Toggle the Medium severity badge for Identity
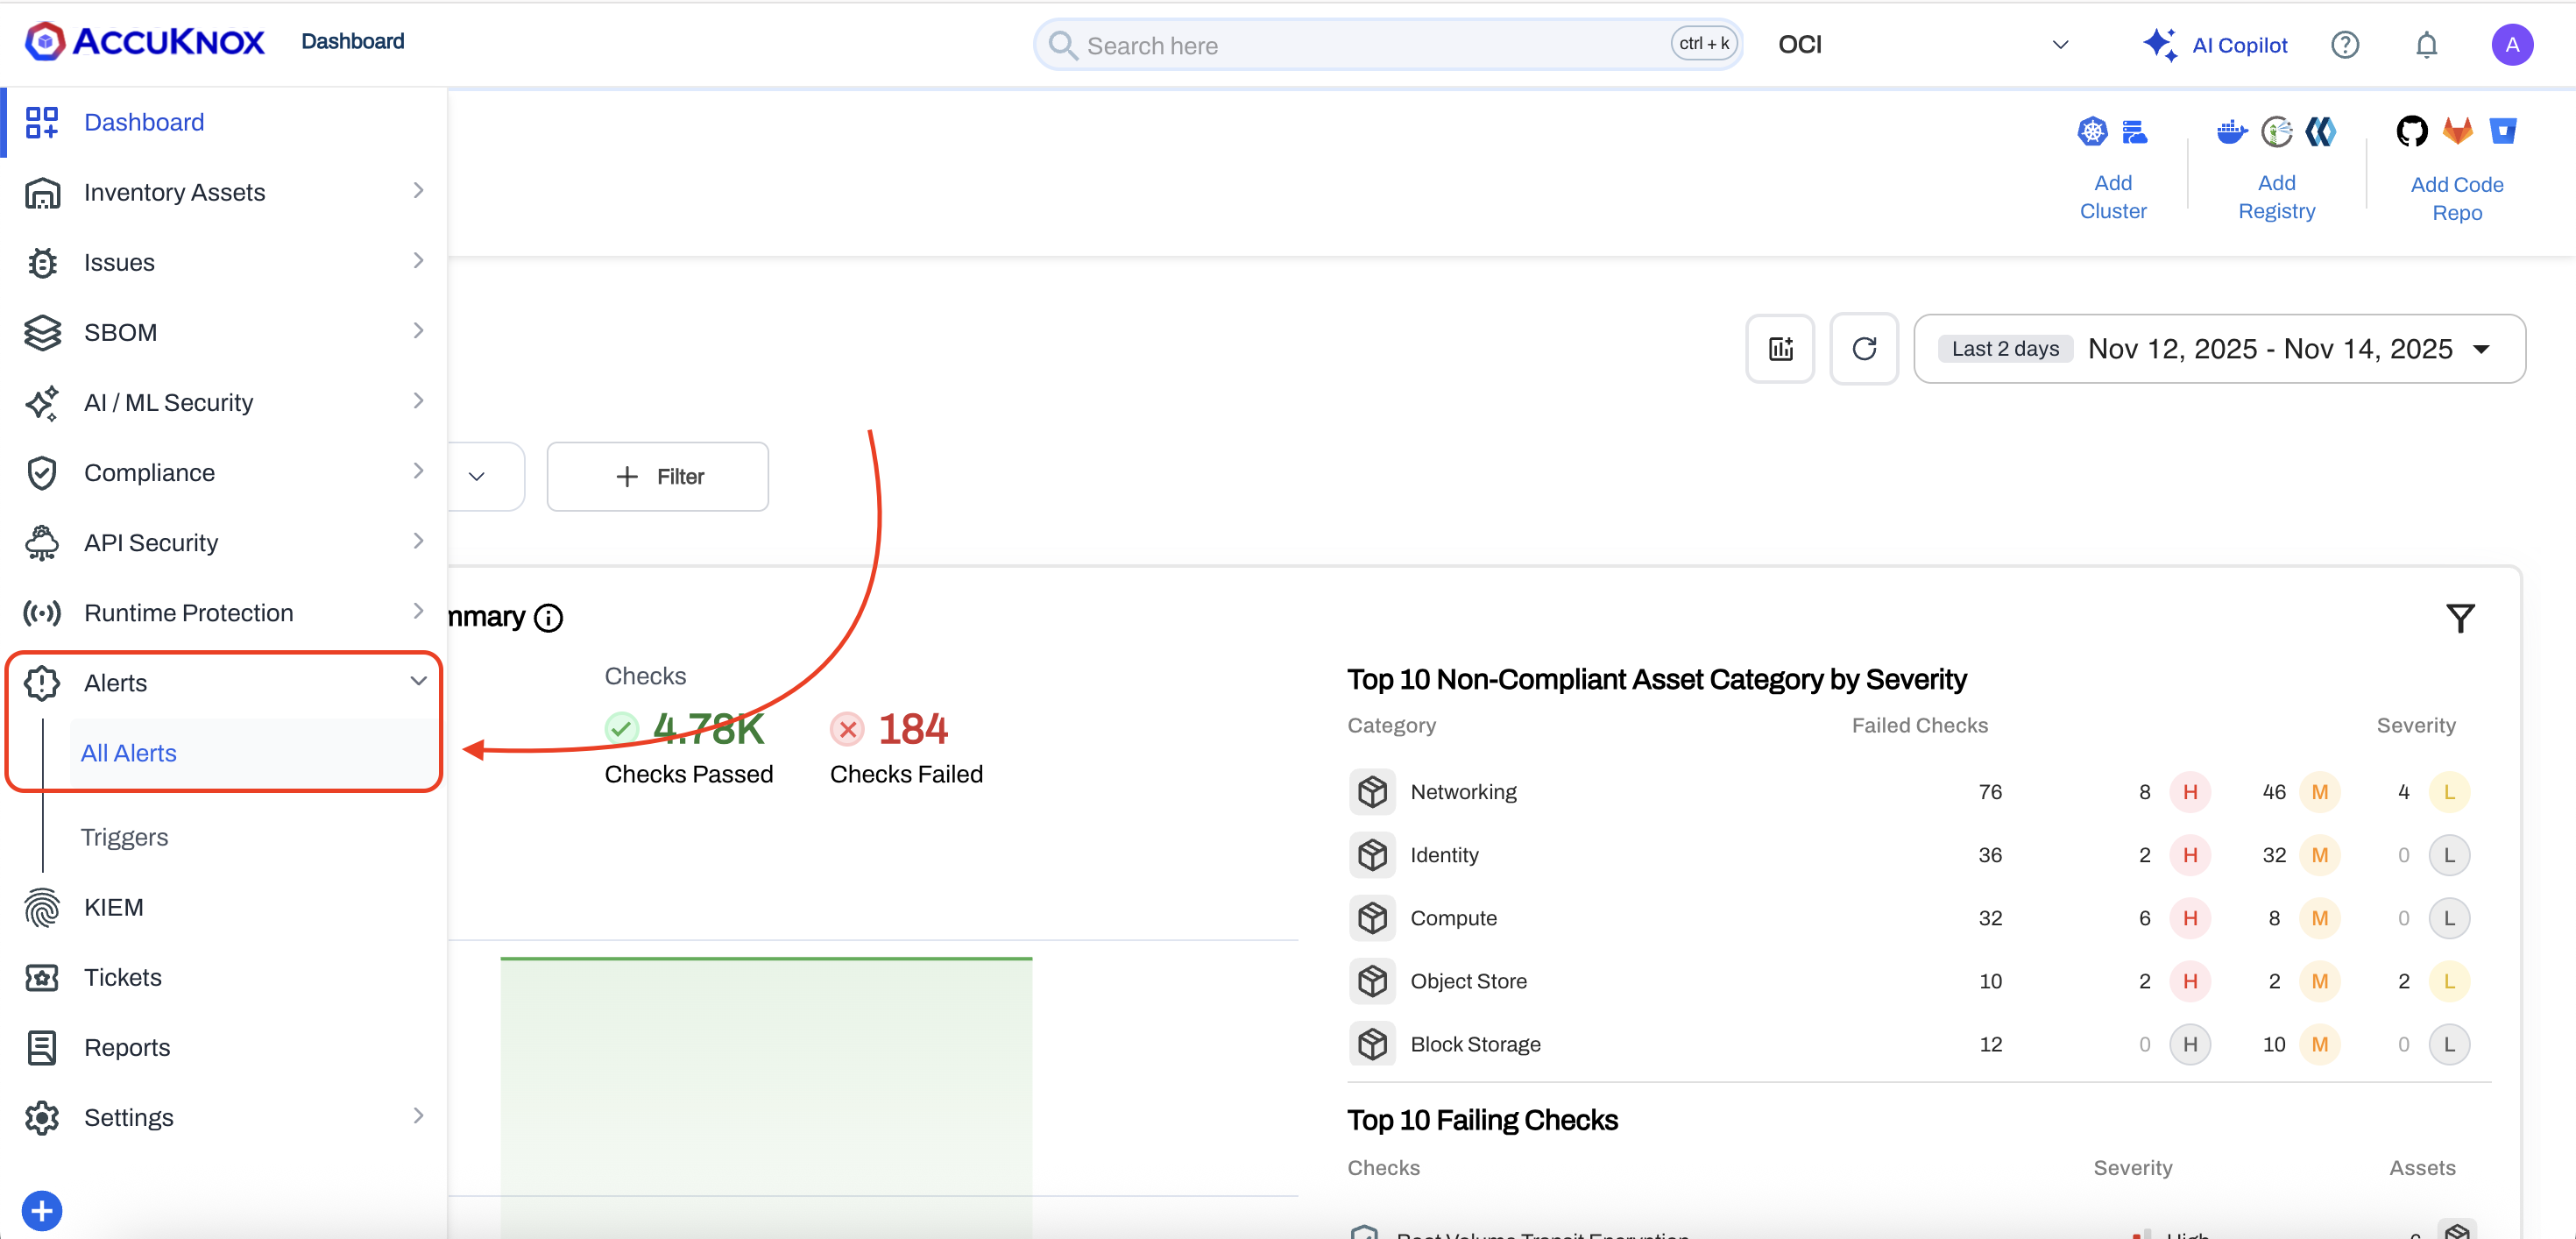Viewport: 2576px width, 1239px height. click(2319, 855)
